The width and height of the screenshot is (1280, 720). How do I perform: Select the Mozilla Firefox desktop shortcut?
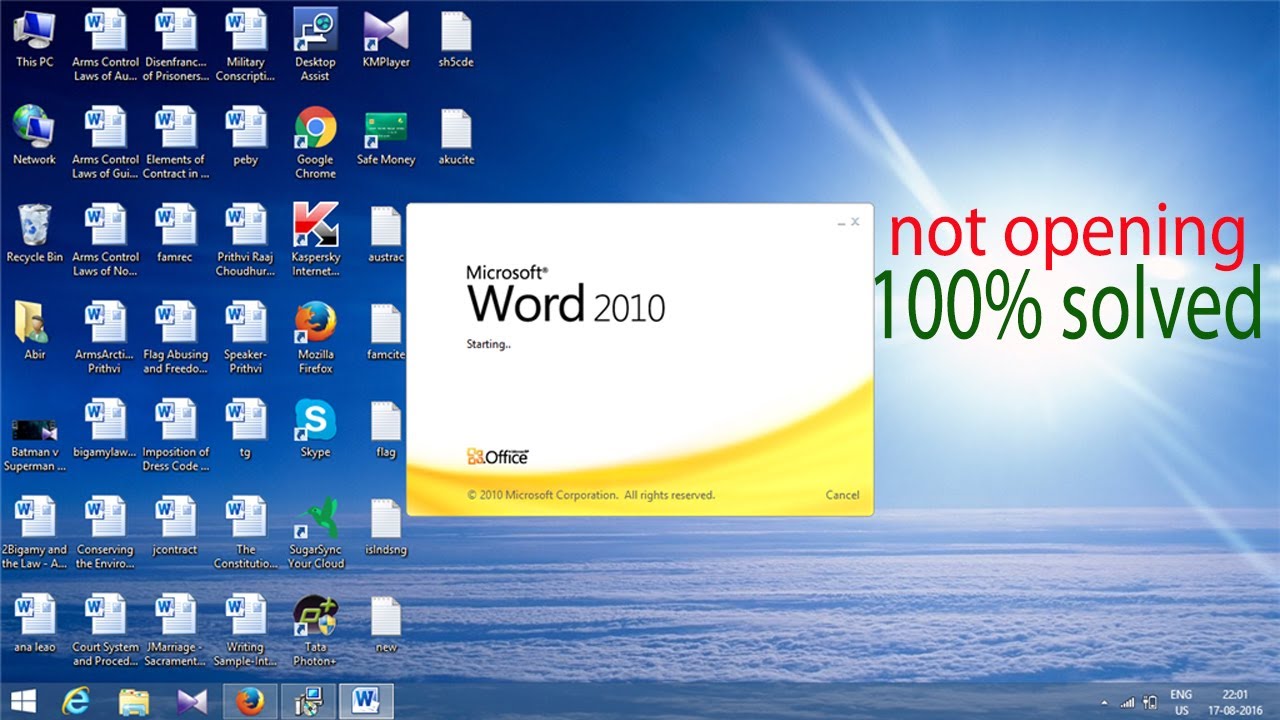[315, 338]
